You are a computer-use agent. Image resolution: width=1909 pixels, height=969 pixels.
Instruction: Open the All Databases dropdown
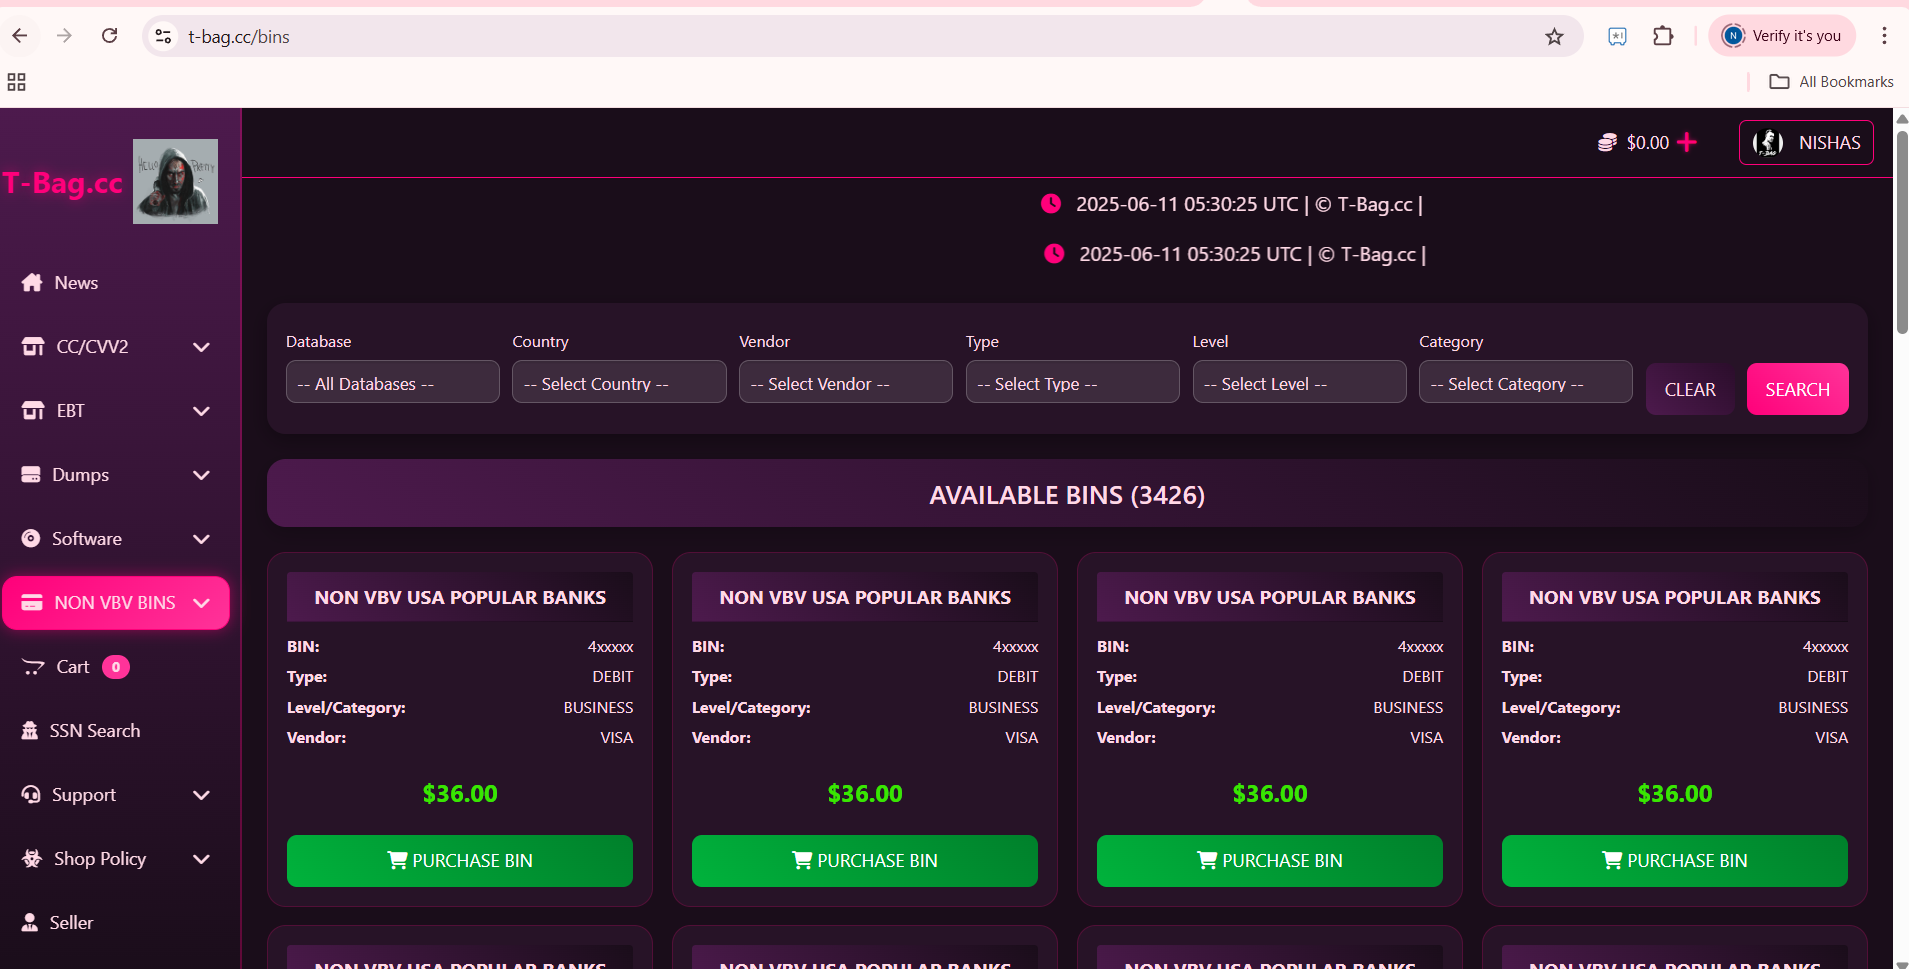[392, 382]
